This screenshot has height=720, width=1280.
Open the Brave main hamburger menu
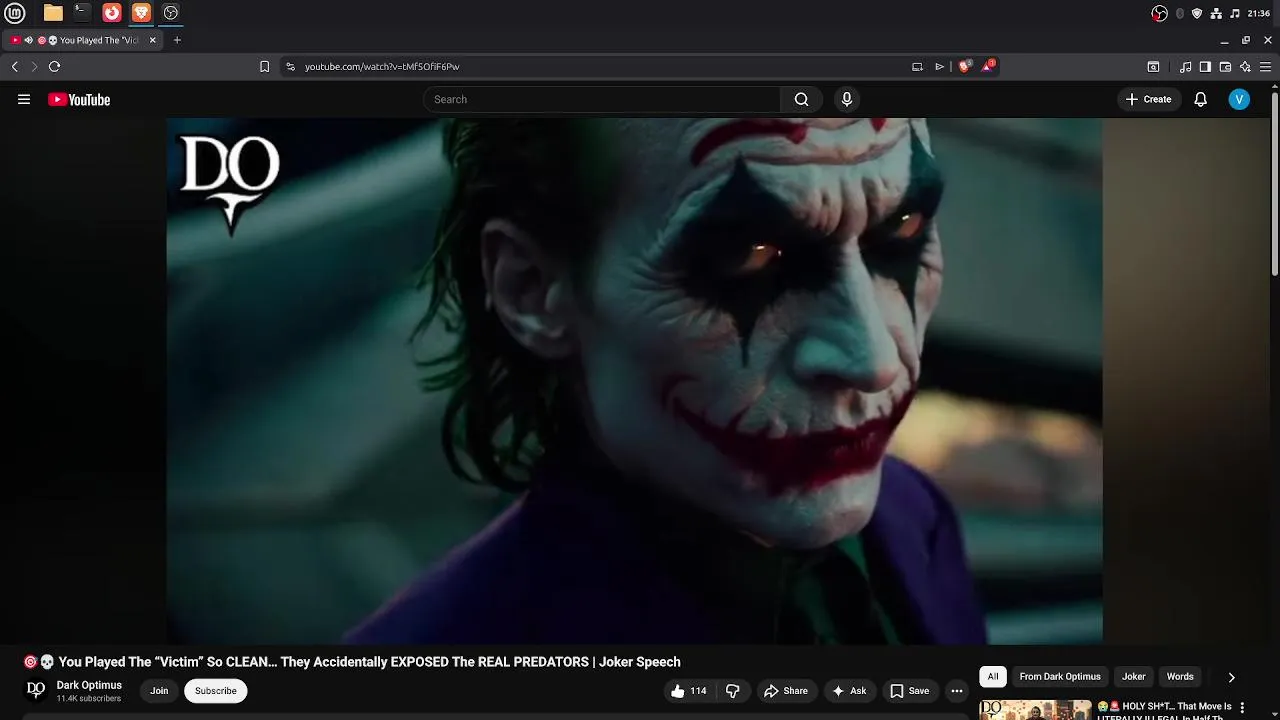coord(1267,66)
